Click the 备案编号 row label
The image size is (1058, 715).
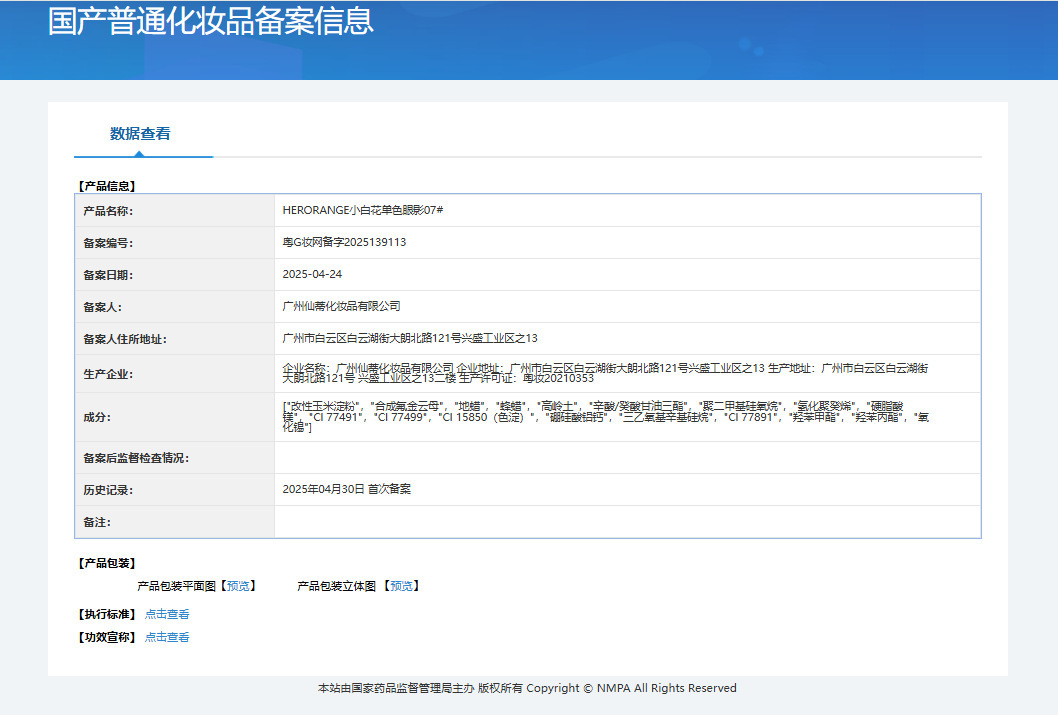coord(108,243)
